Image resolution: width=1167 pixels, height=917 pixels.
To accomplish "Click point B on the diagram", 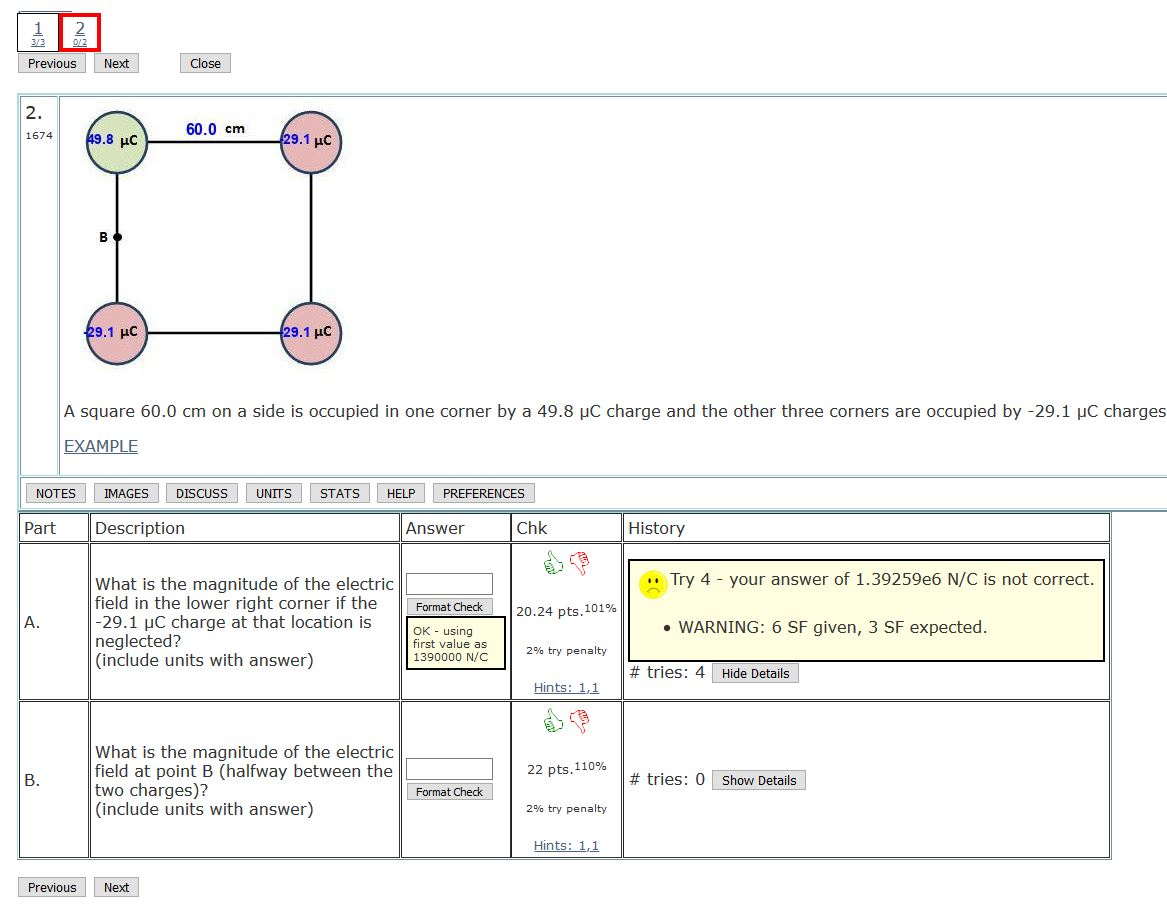I will [117, 237].
